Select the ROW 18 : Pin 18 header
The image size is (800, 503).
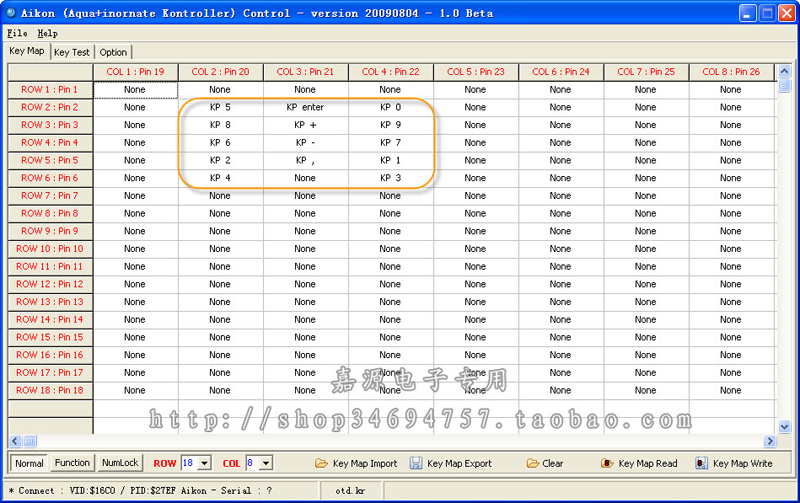[49, 390]
